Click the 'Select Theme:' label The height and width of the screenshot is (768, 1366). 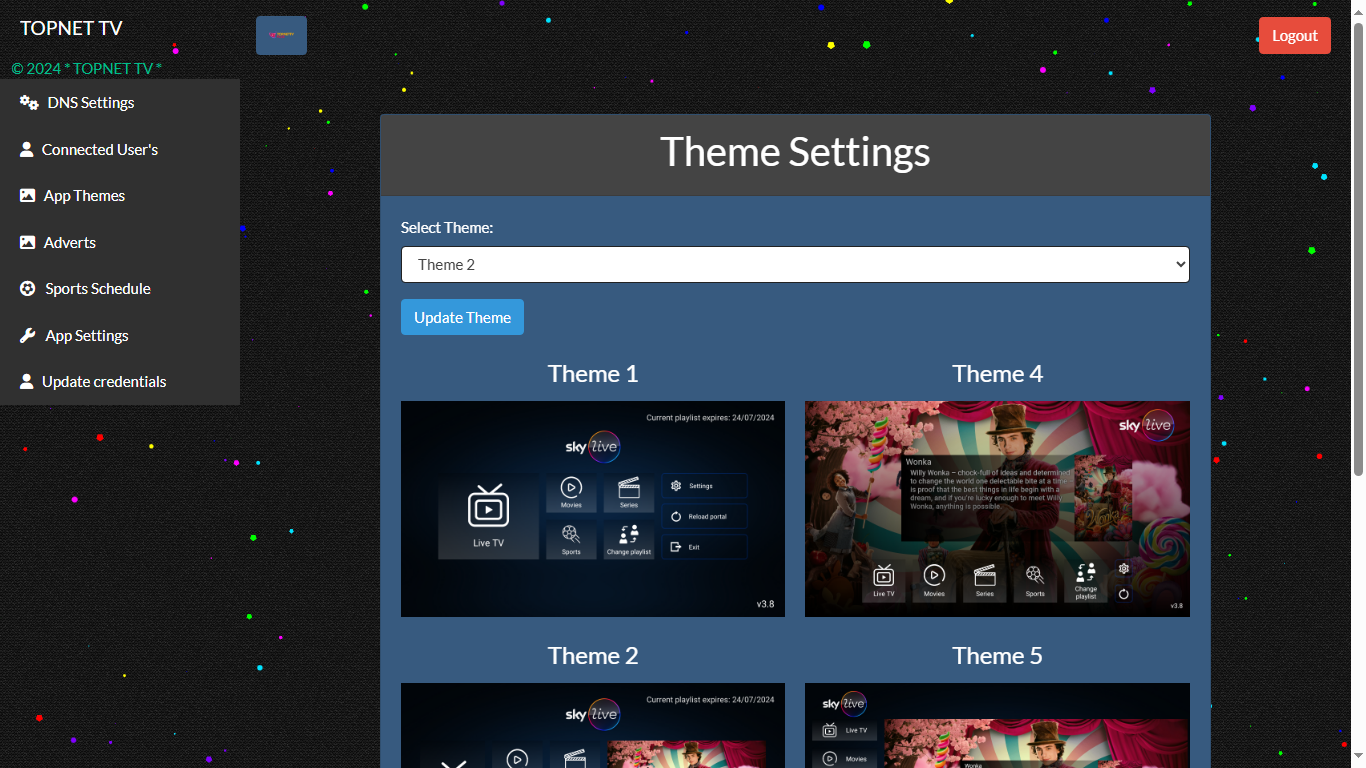point(447,228)
